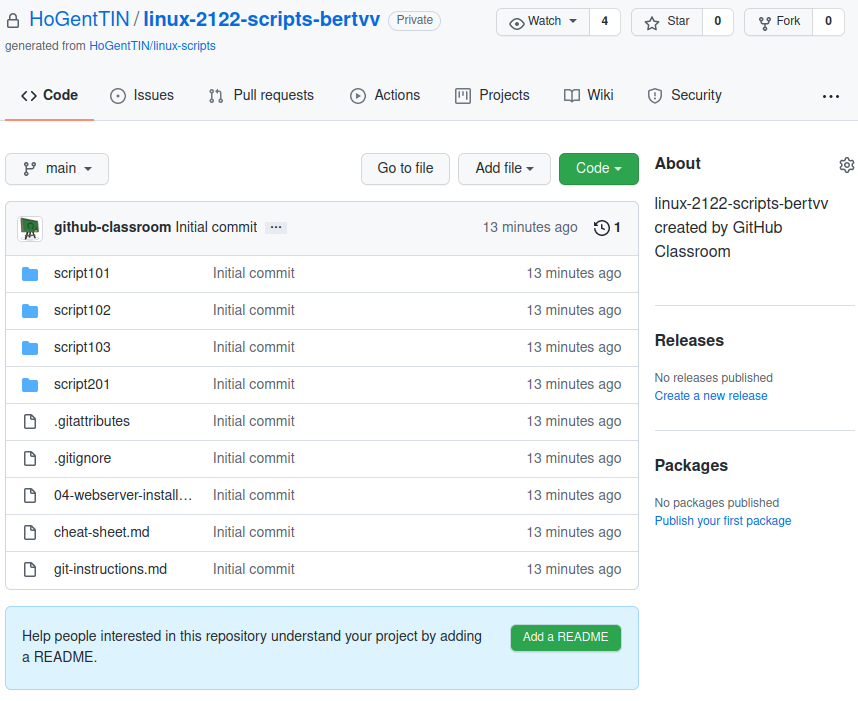Open the Pull requests tab
The image size is (858, 701).
261,96
